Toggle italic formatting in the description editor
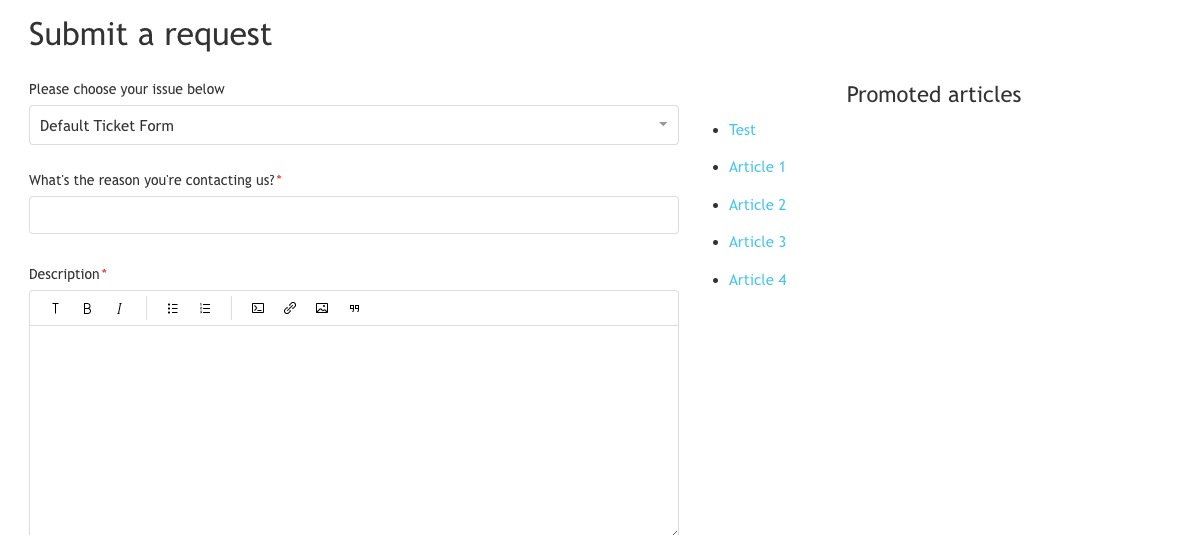This screenshot has width=1200, height=535. click(119, 309)
